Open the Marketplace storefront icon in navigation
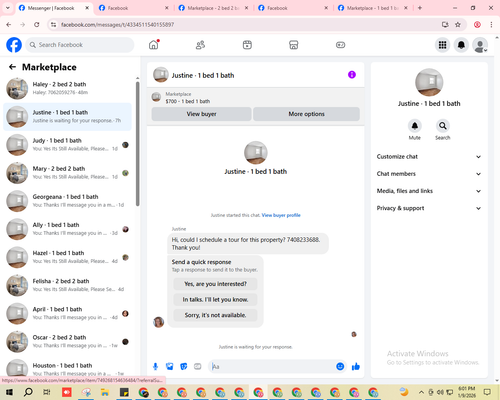The image size is (500, 400). 294,45
